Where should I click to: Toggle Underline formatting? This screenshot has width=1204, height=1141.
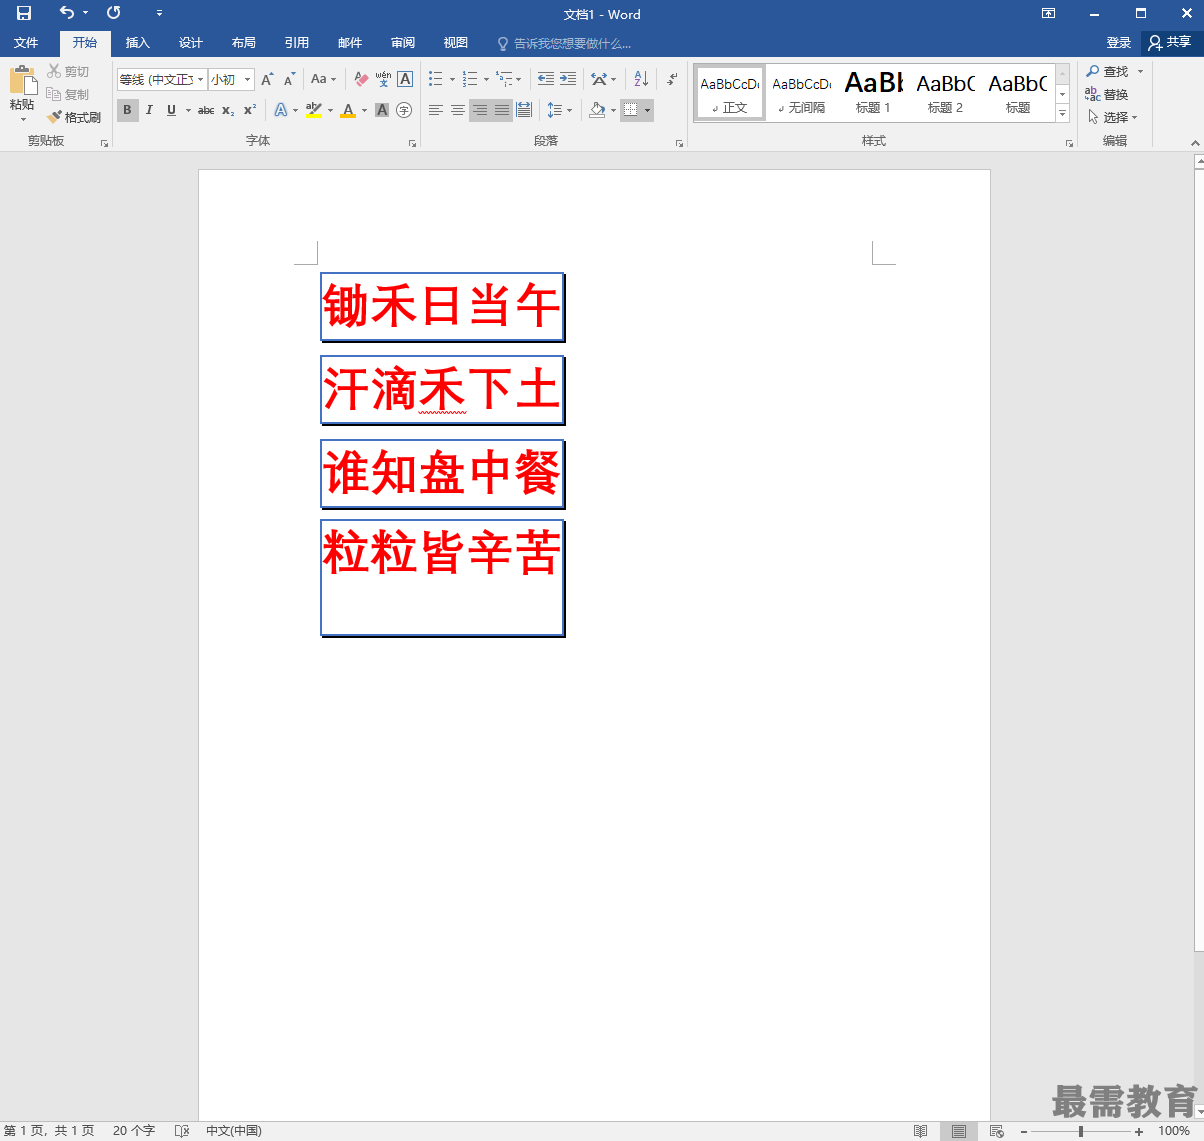coord(171,110)
